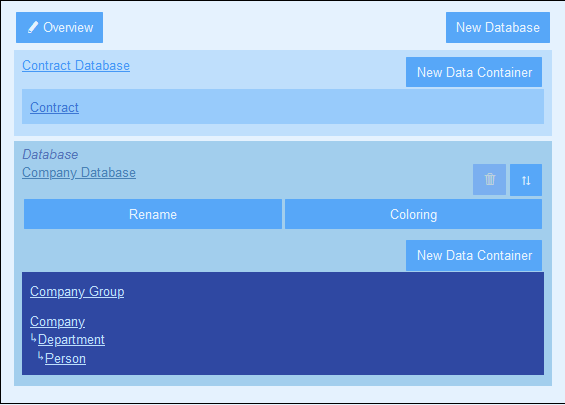Open the Company Database link
The width and height of the screenshot is (565, 405).
point(79,173)
